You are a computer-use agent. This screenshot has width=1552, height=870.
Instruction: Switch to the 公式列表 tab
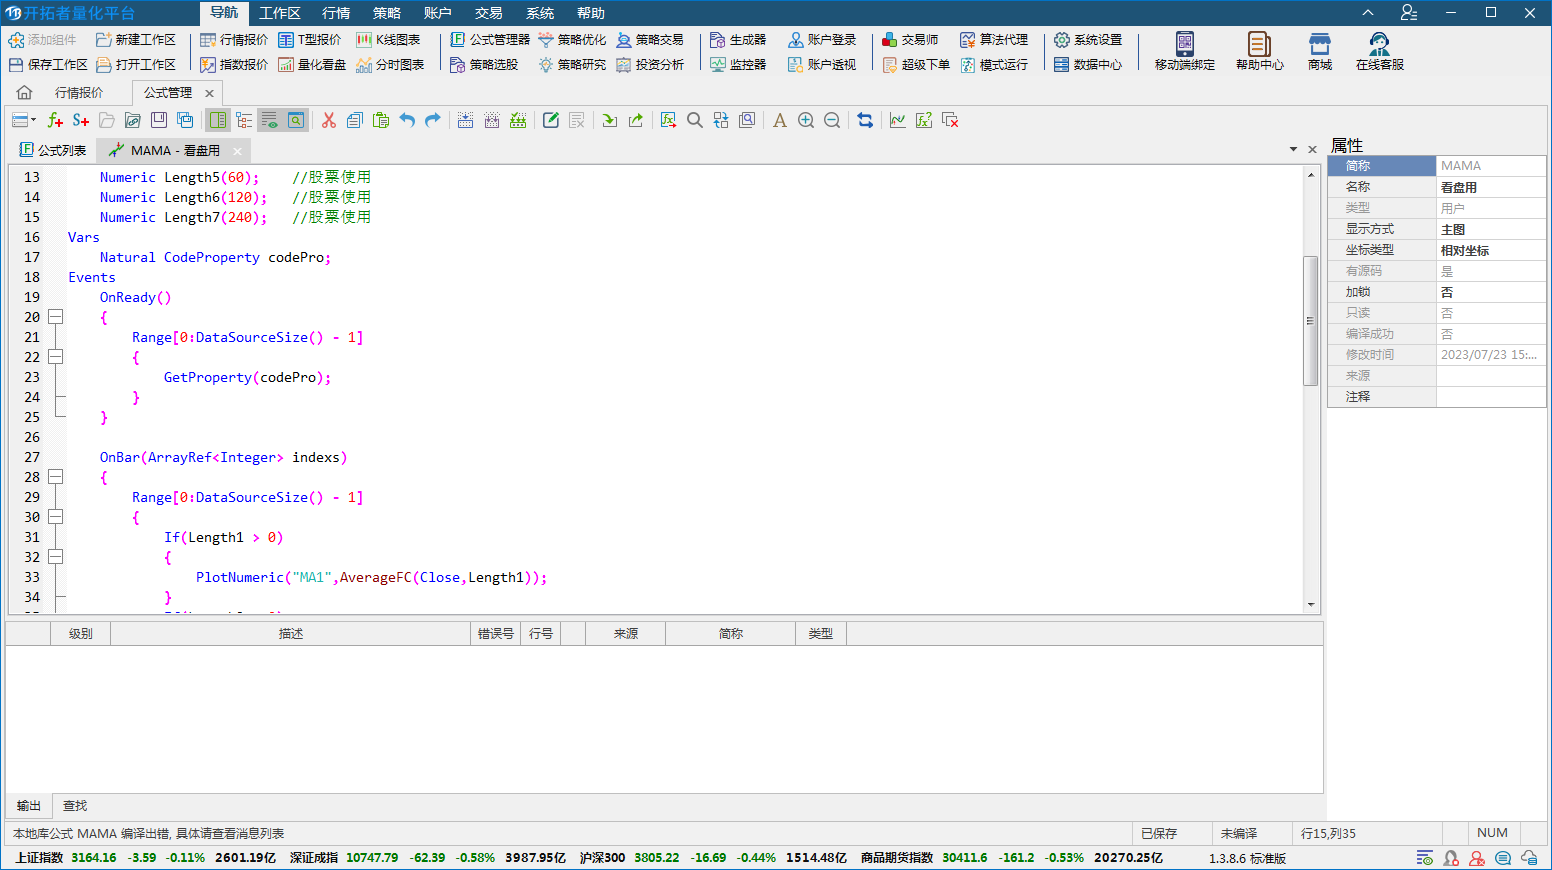(x=53, y=150)
